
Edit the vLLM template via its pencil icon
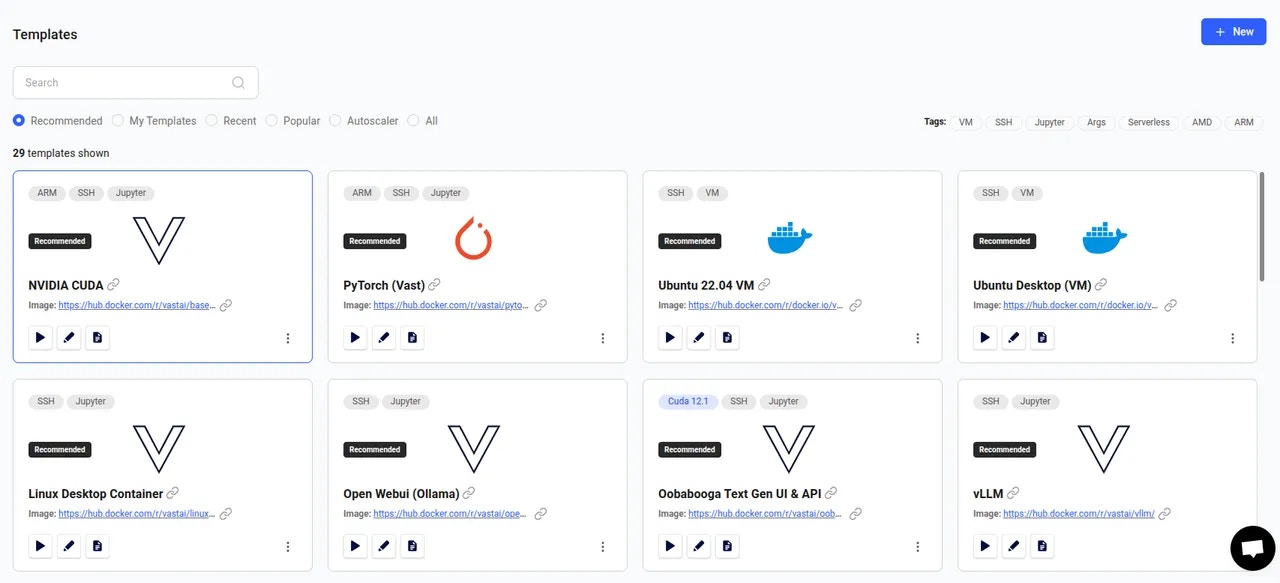(1013, 545)
